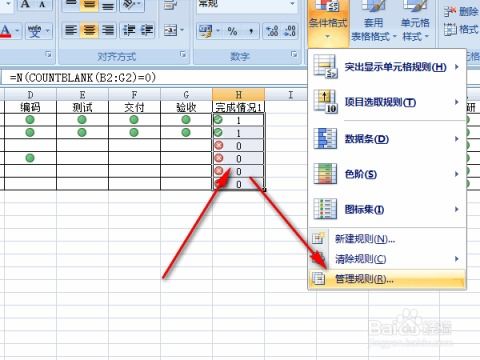Increase decimal places

(272, 31)
